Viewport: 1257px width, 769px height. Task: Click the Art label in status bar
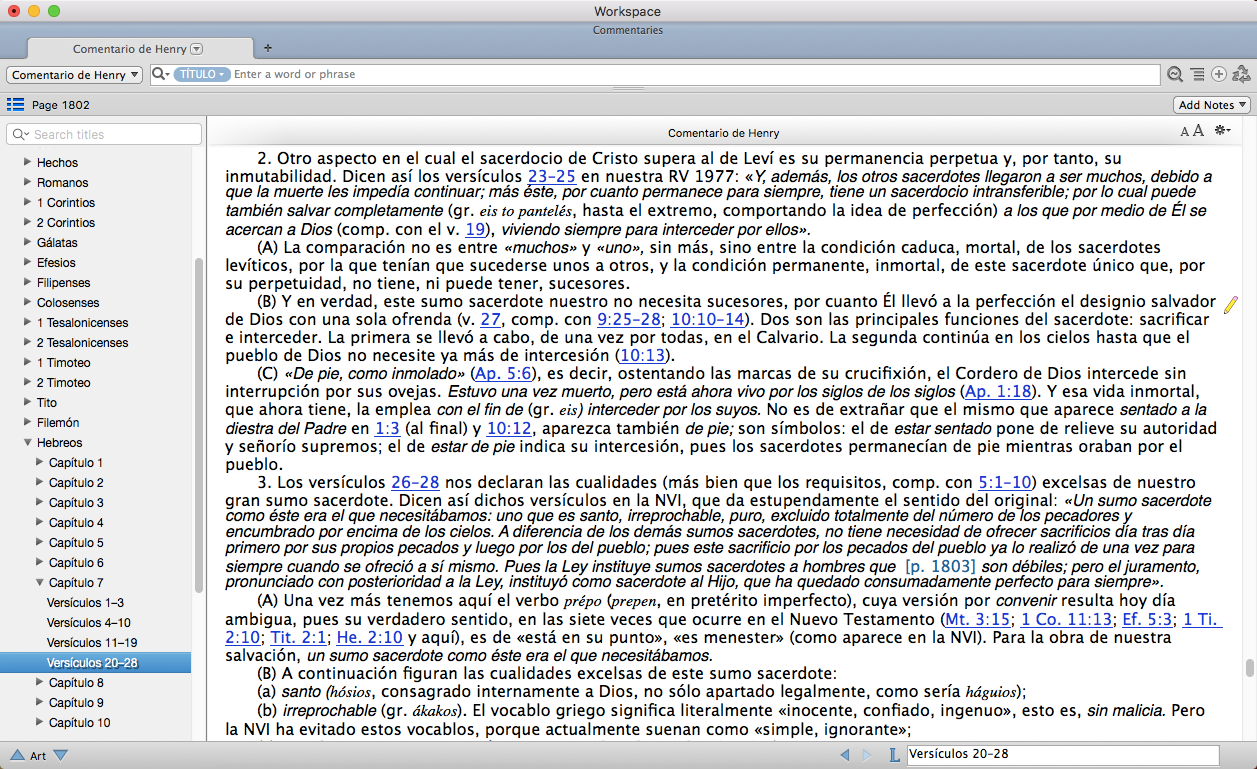click(38, 756)
